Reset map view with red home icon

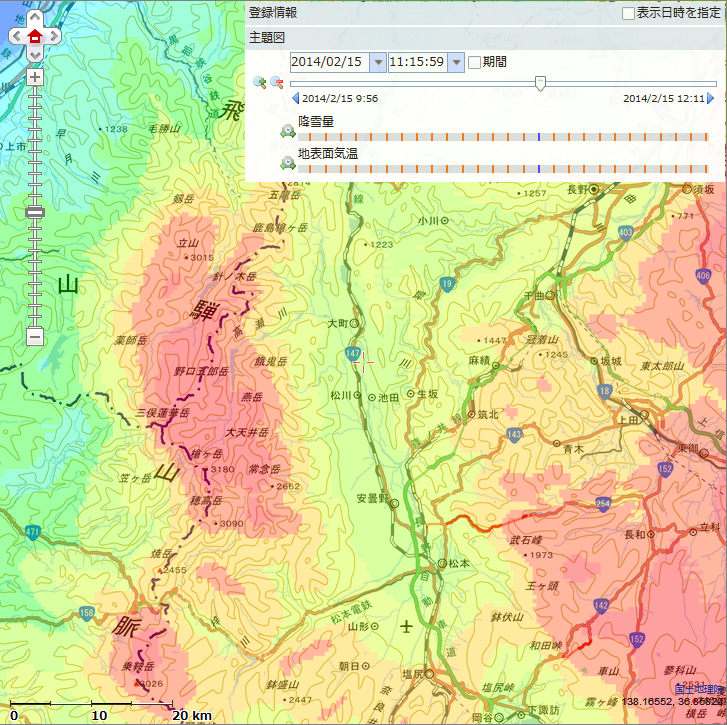[x=35, y=36]
